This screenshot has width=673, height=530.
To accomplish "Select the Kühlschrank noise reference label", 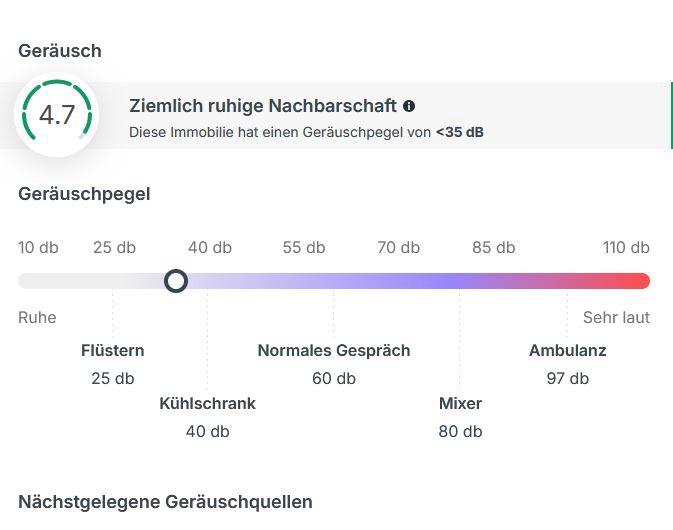I will 207,404.
